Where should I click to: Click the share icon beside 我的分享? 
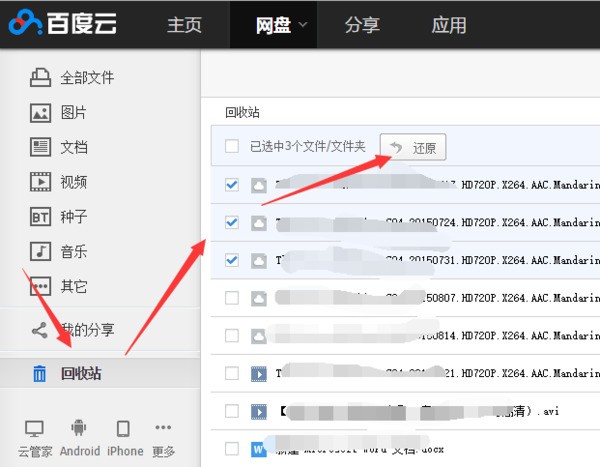coord(40,330)
